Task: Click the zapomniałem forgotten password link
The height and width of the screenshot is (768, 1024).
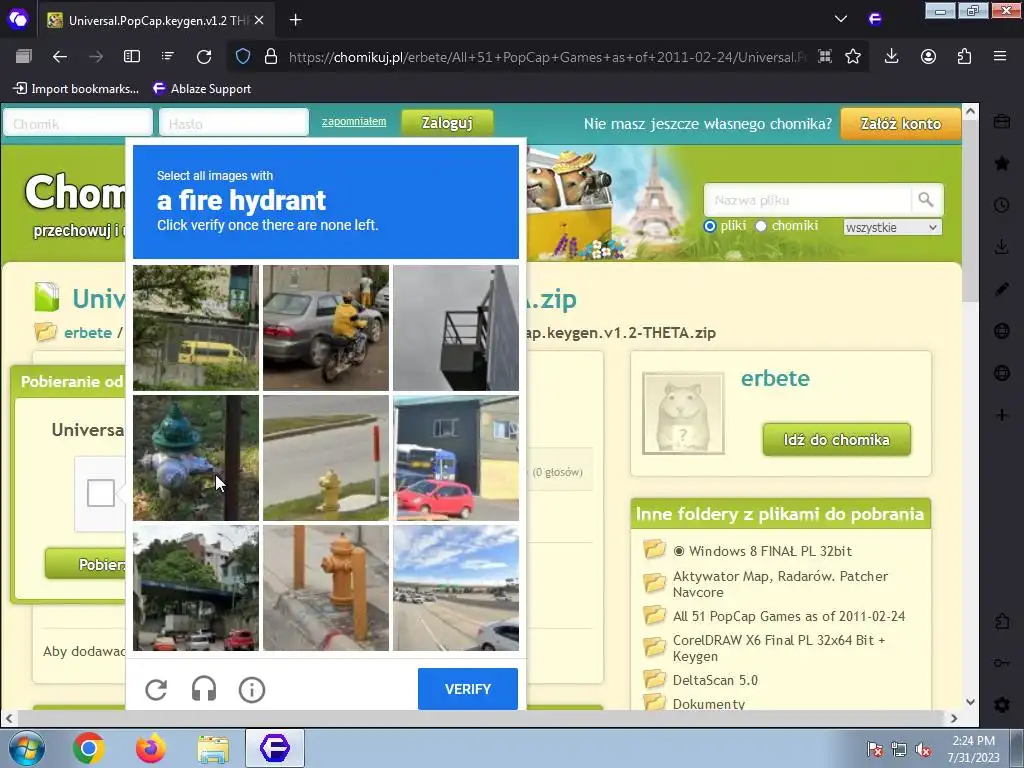Action: [x=354, y=121]
